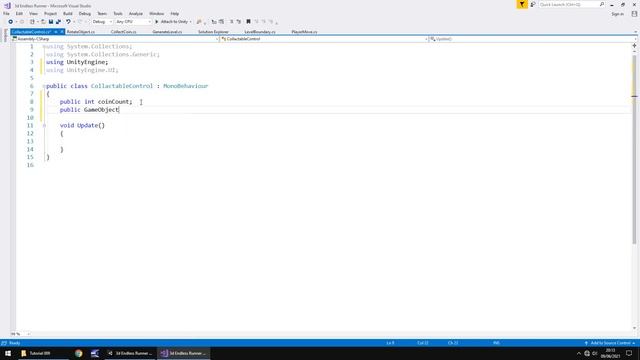The height and width of the screenshot is (360, 640).
Task: Open the Windows Start menu
Action: 8,353
